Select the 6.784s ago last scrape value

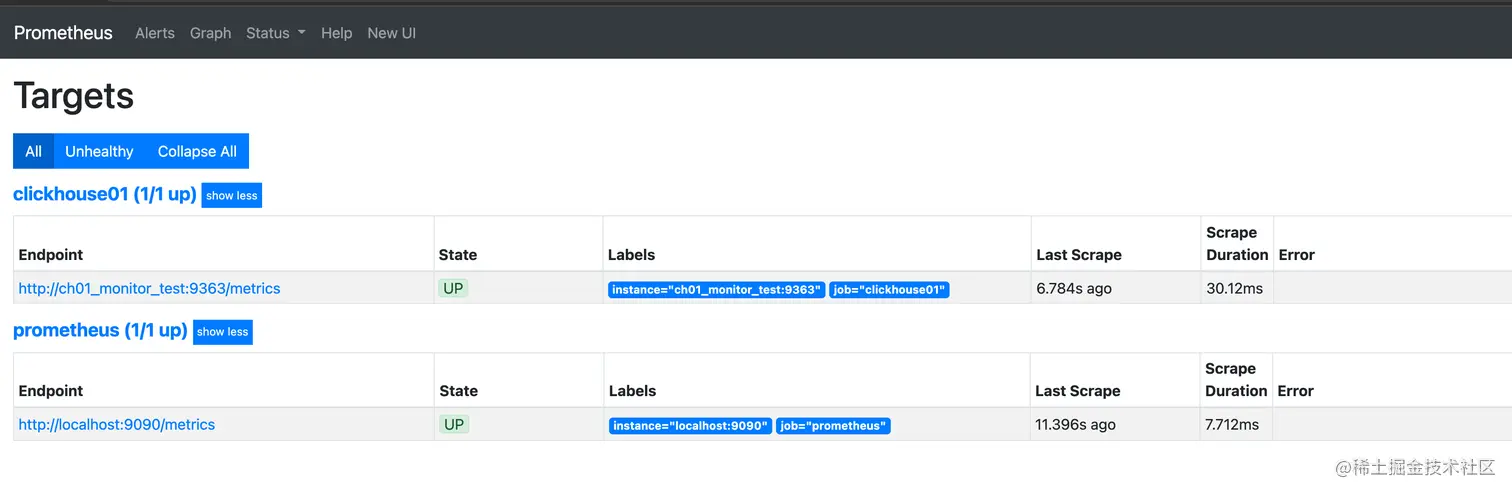coord(1074,288)
